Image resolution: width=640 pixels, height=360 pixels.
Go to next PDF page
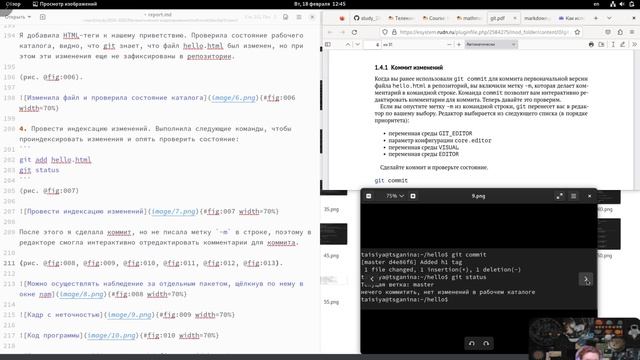[358, 44]
